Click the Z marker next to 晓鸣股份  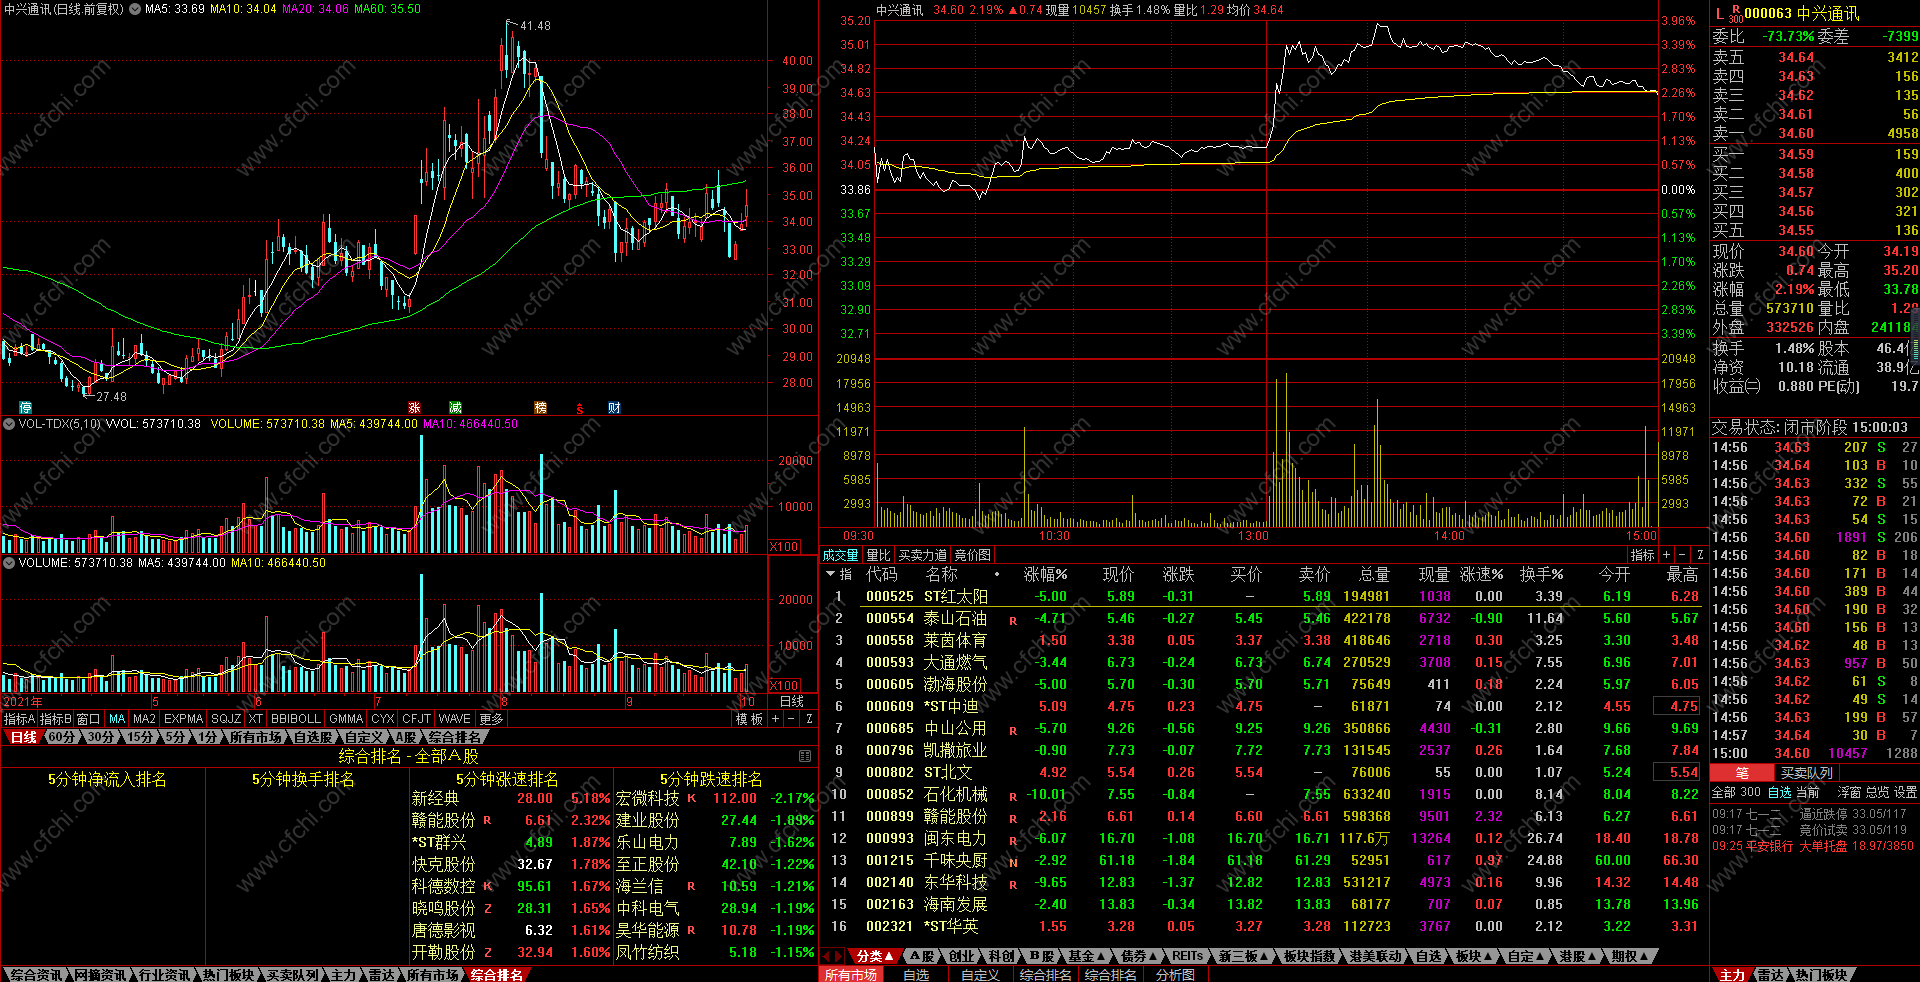(488, 908)
